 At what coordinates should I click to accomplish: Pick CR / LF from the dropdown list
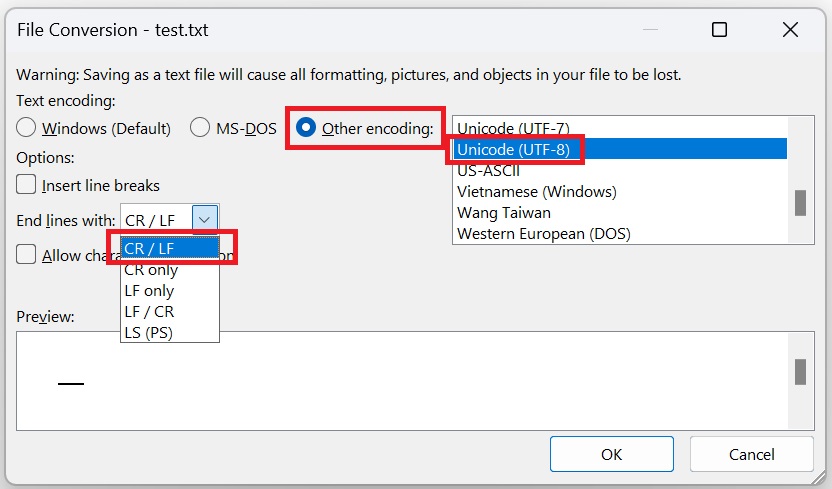pyautogui.click(x=169, y=249)
